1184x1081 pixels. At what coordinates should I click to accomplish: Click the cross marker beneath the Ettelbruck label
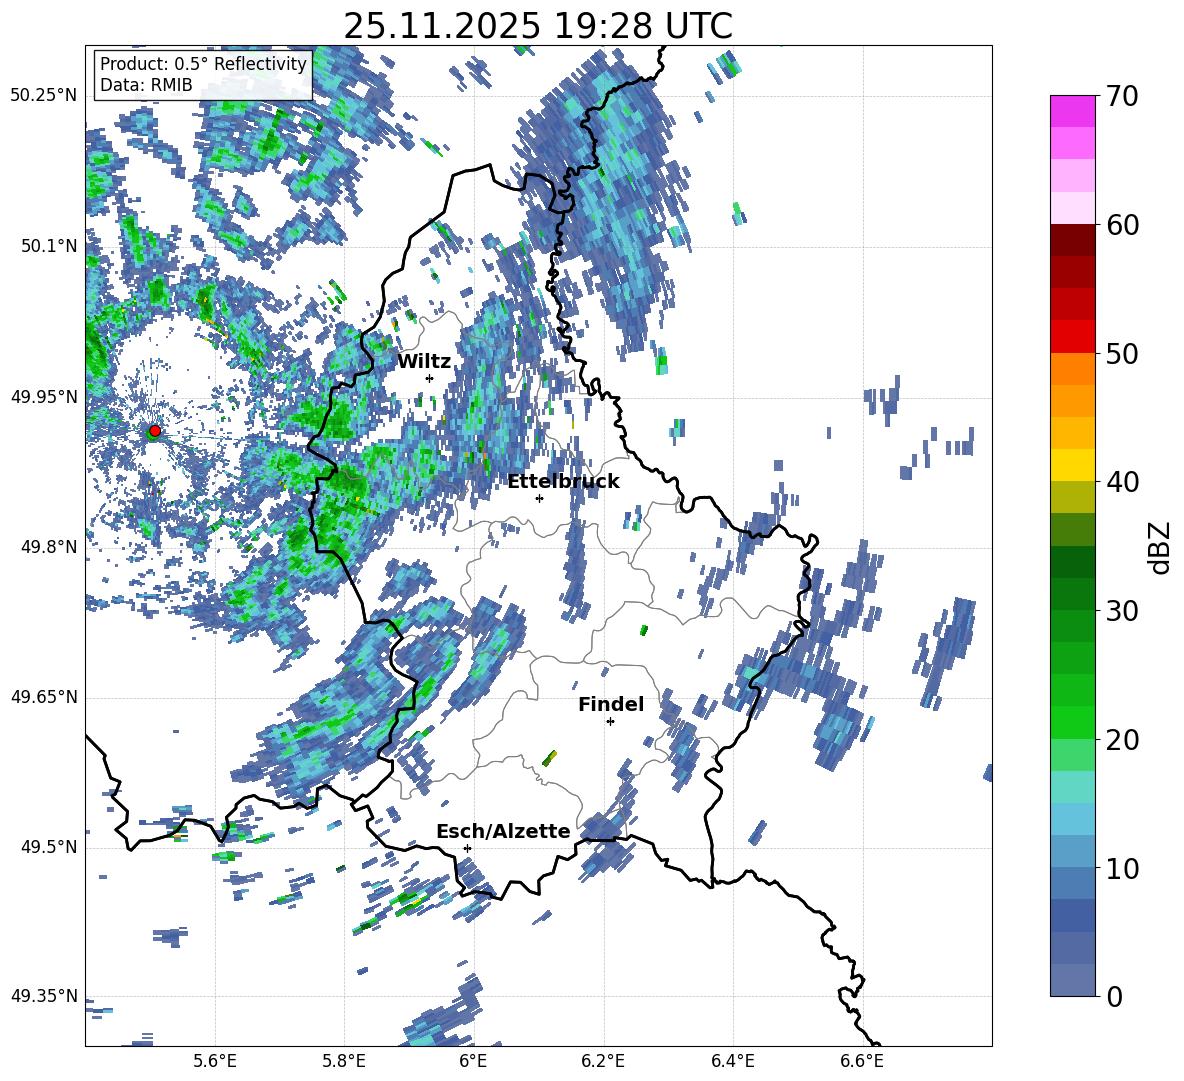[x=539, y=498]
